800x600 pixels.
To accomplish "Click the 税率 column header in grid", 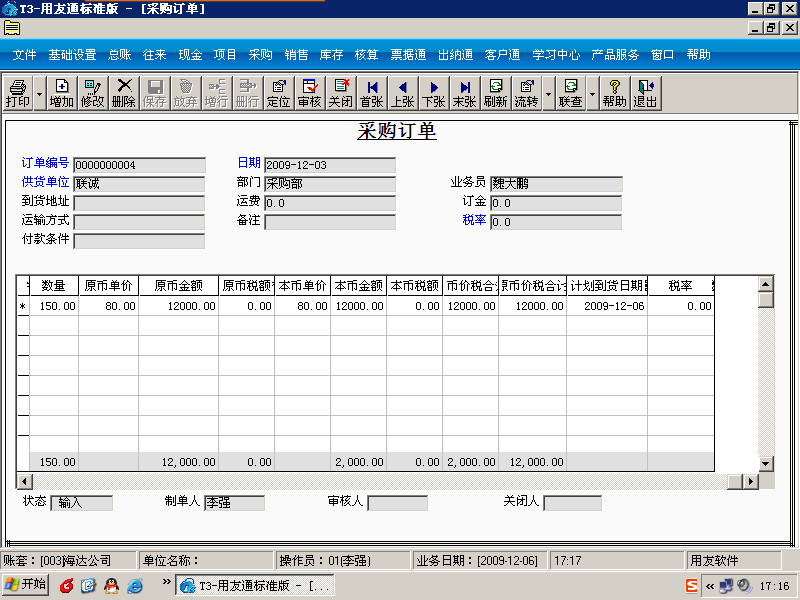I will [x=680, y=286].
